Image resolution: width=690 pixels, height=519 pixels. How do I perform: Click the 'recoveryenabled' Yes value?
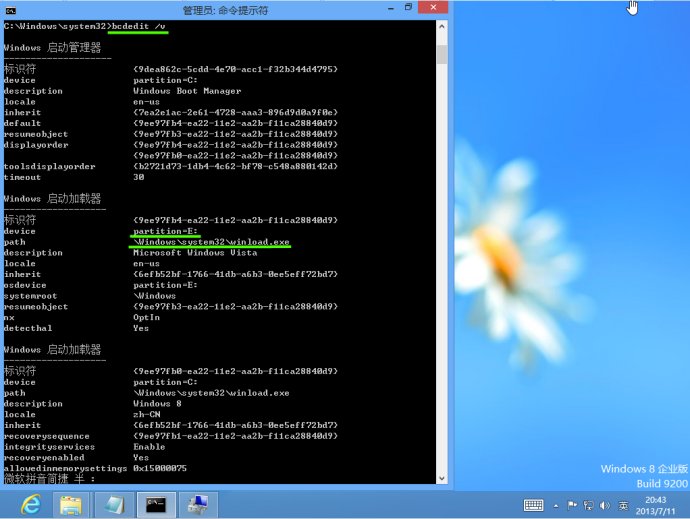click(x=141, y=458)
